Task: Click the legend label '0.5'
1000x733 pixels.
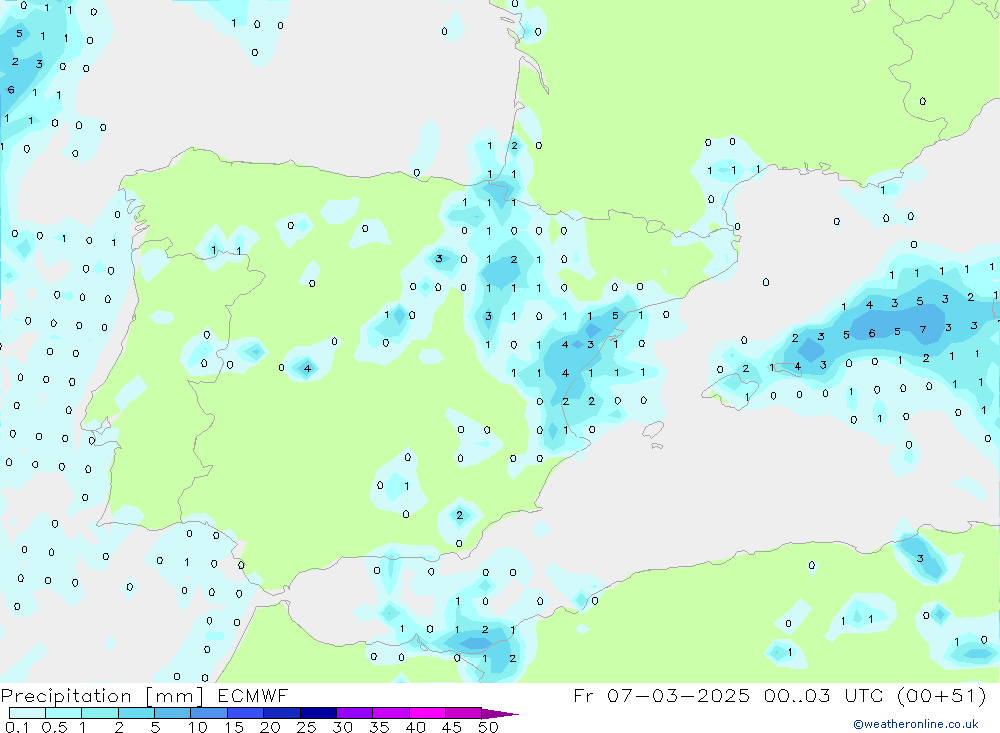Action: (55, 727)
